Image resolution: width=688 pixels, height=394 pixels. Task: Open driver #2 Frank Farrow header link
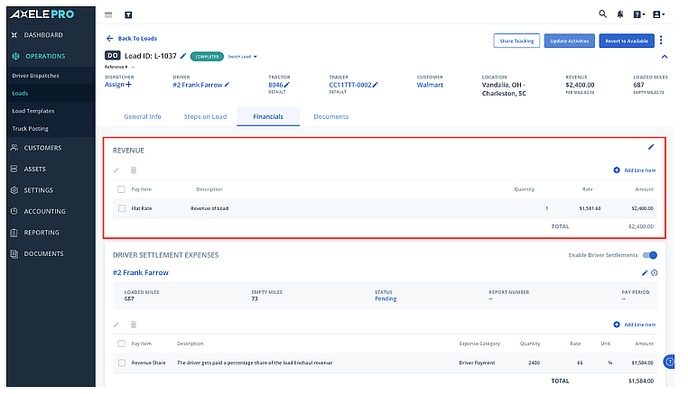197,85
